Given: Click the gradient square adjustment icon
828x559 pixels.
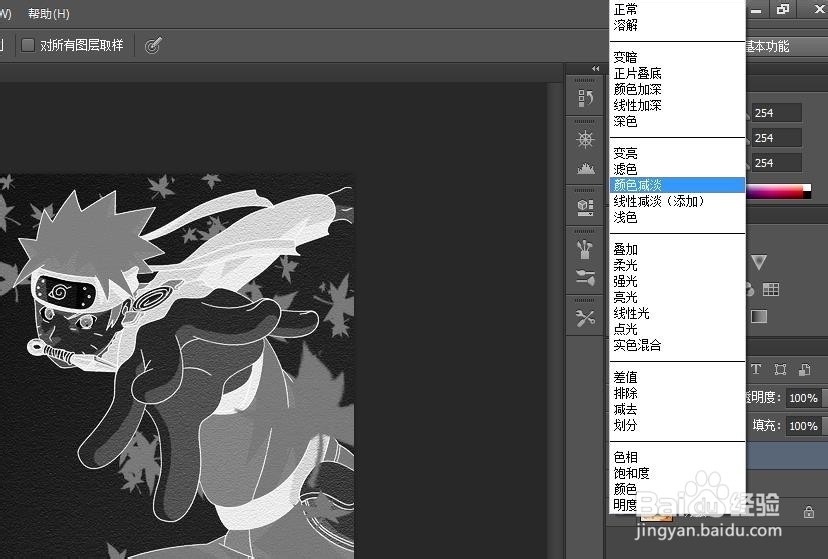Looking at the screenshot, I should click(759, 317).
